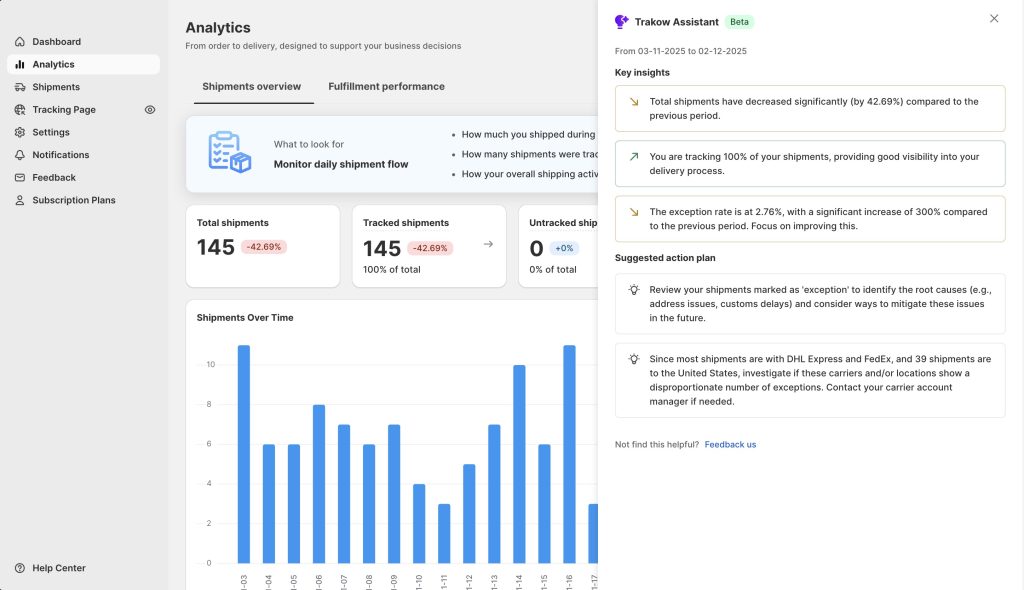This screenshot has height=590, width=1024.
Task: Click the Trakow Assistant sparkle icon
Action: point(622,21)
